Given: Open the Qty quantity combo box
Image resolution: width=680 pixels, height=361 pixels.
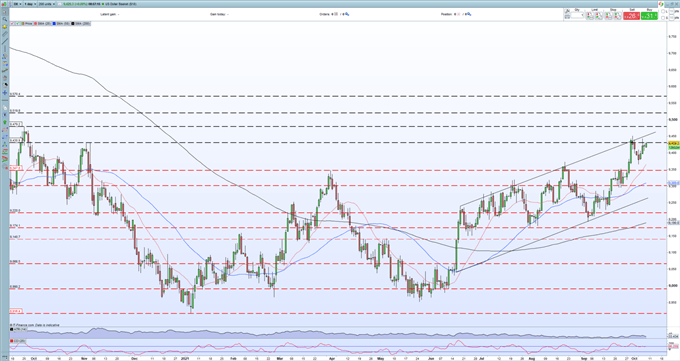Looking at the screenshot, I should click(x=577, y=15).
